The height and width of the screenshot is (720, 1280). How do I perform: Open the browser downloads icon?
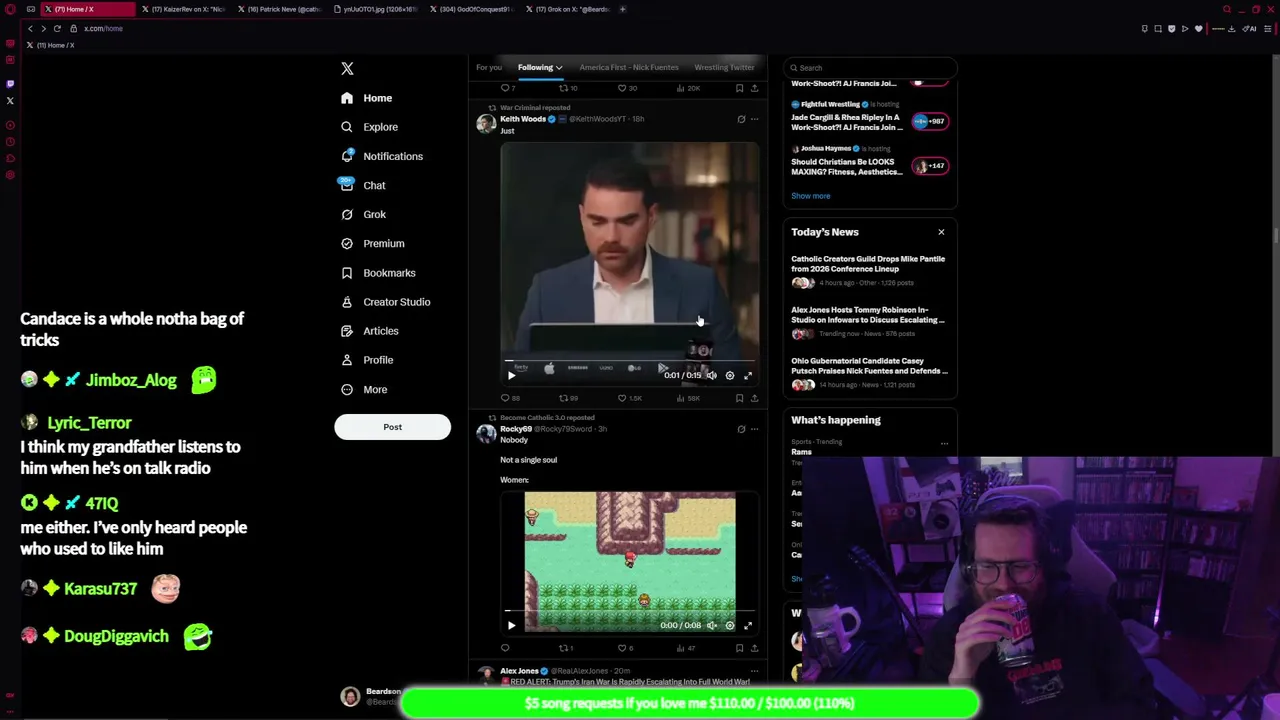pos(1231,28)
